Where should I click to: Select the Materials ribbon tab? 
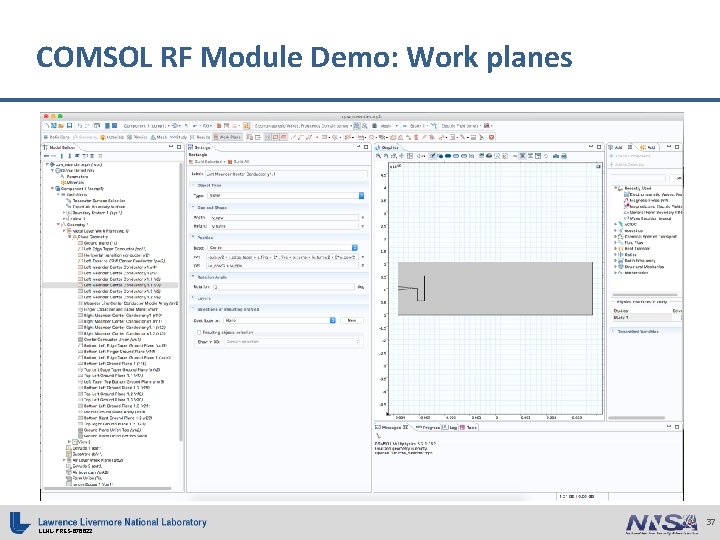tap(112, 137)
